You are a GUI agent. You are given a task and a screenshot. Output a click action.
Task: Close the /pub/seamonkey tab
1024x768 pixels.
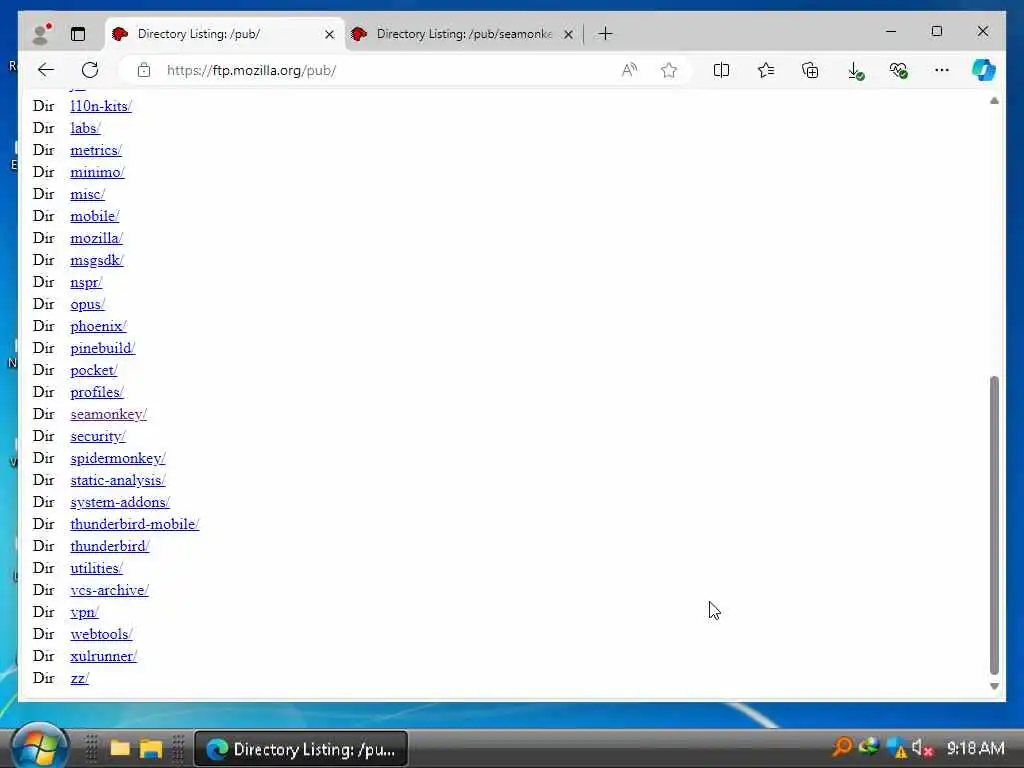point(569,34)
